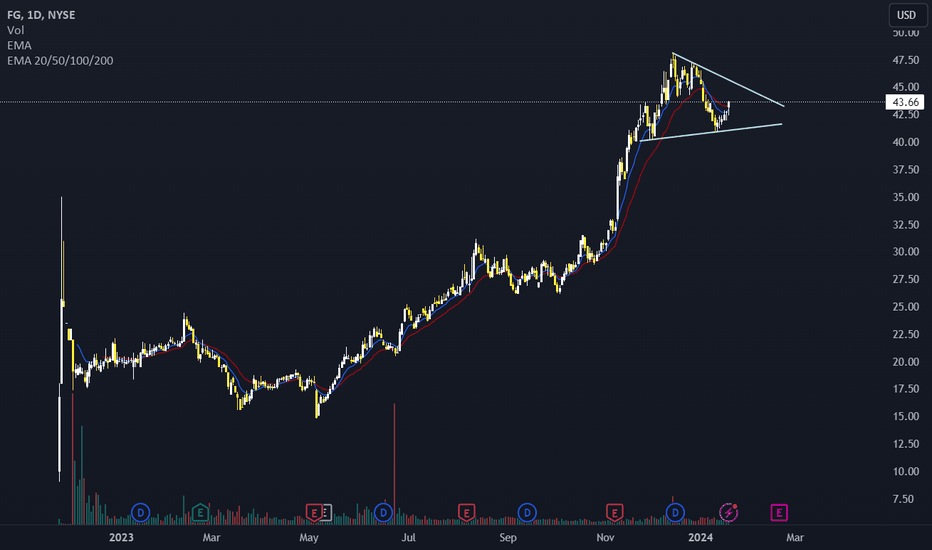This screenshot has width=932, height=550.
Task: Click the Sep time axis label
Action: (508, 538)
